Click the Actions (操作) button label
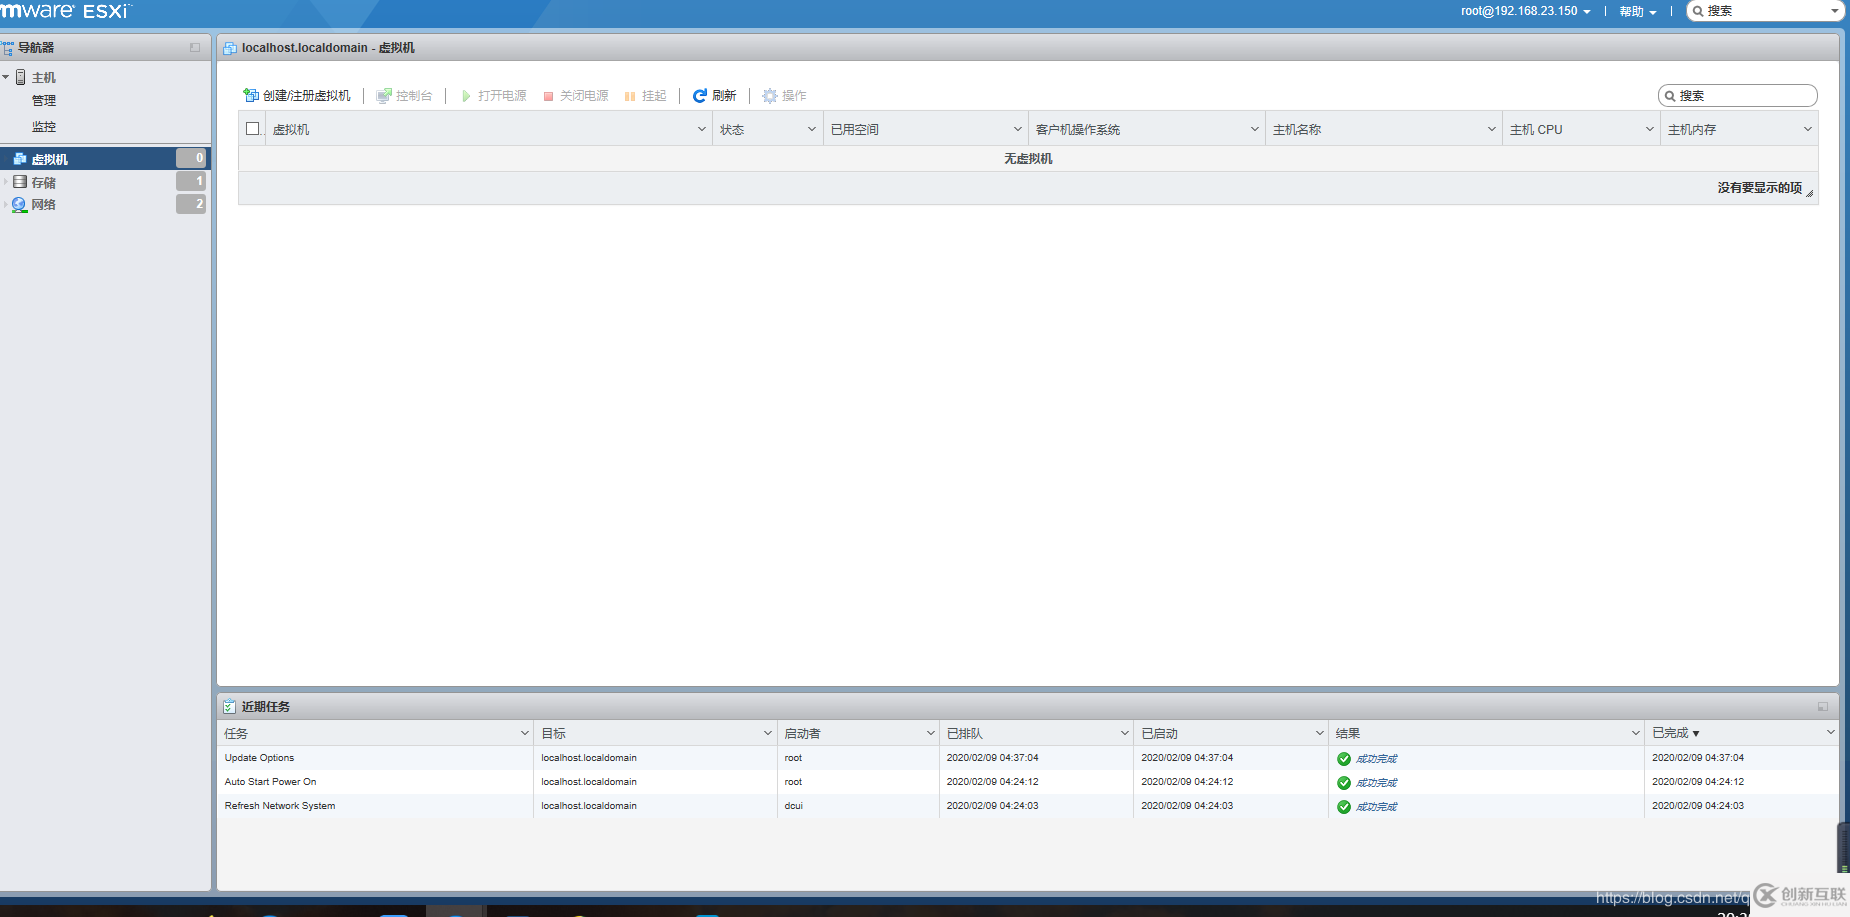This screenshot has height=917, width=1850. [794, 96]
